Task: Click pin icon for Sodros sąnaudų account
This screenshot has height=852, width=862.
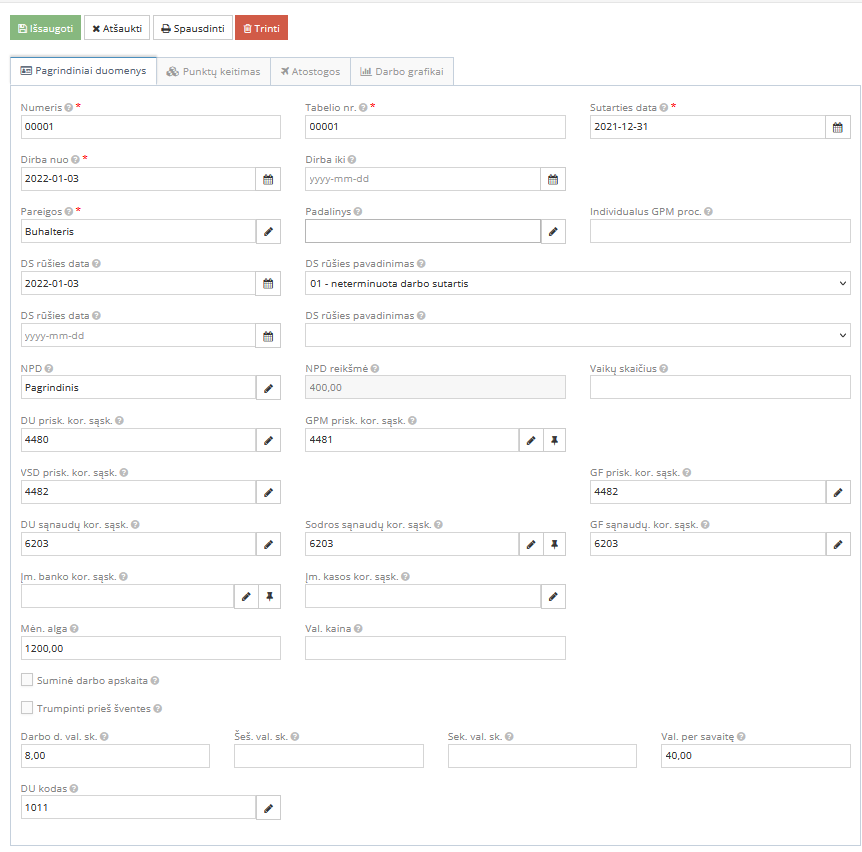Action: pyautogui.click(x=555, y=544)
